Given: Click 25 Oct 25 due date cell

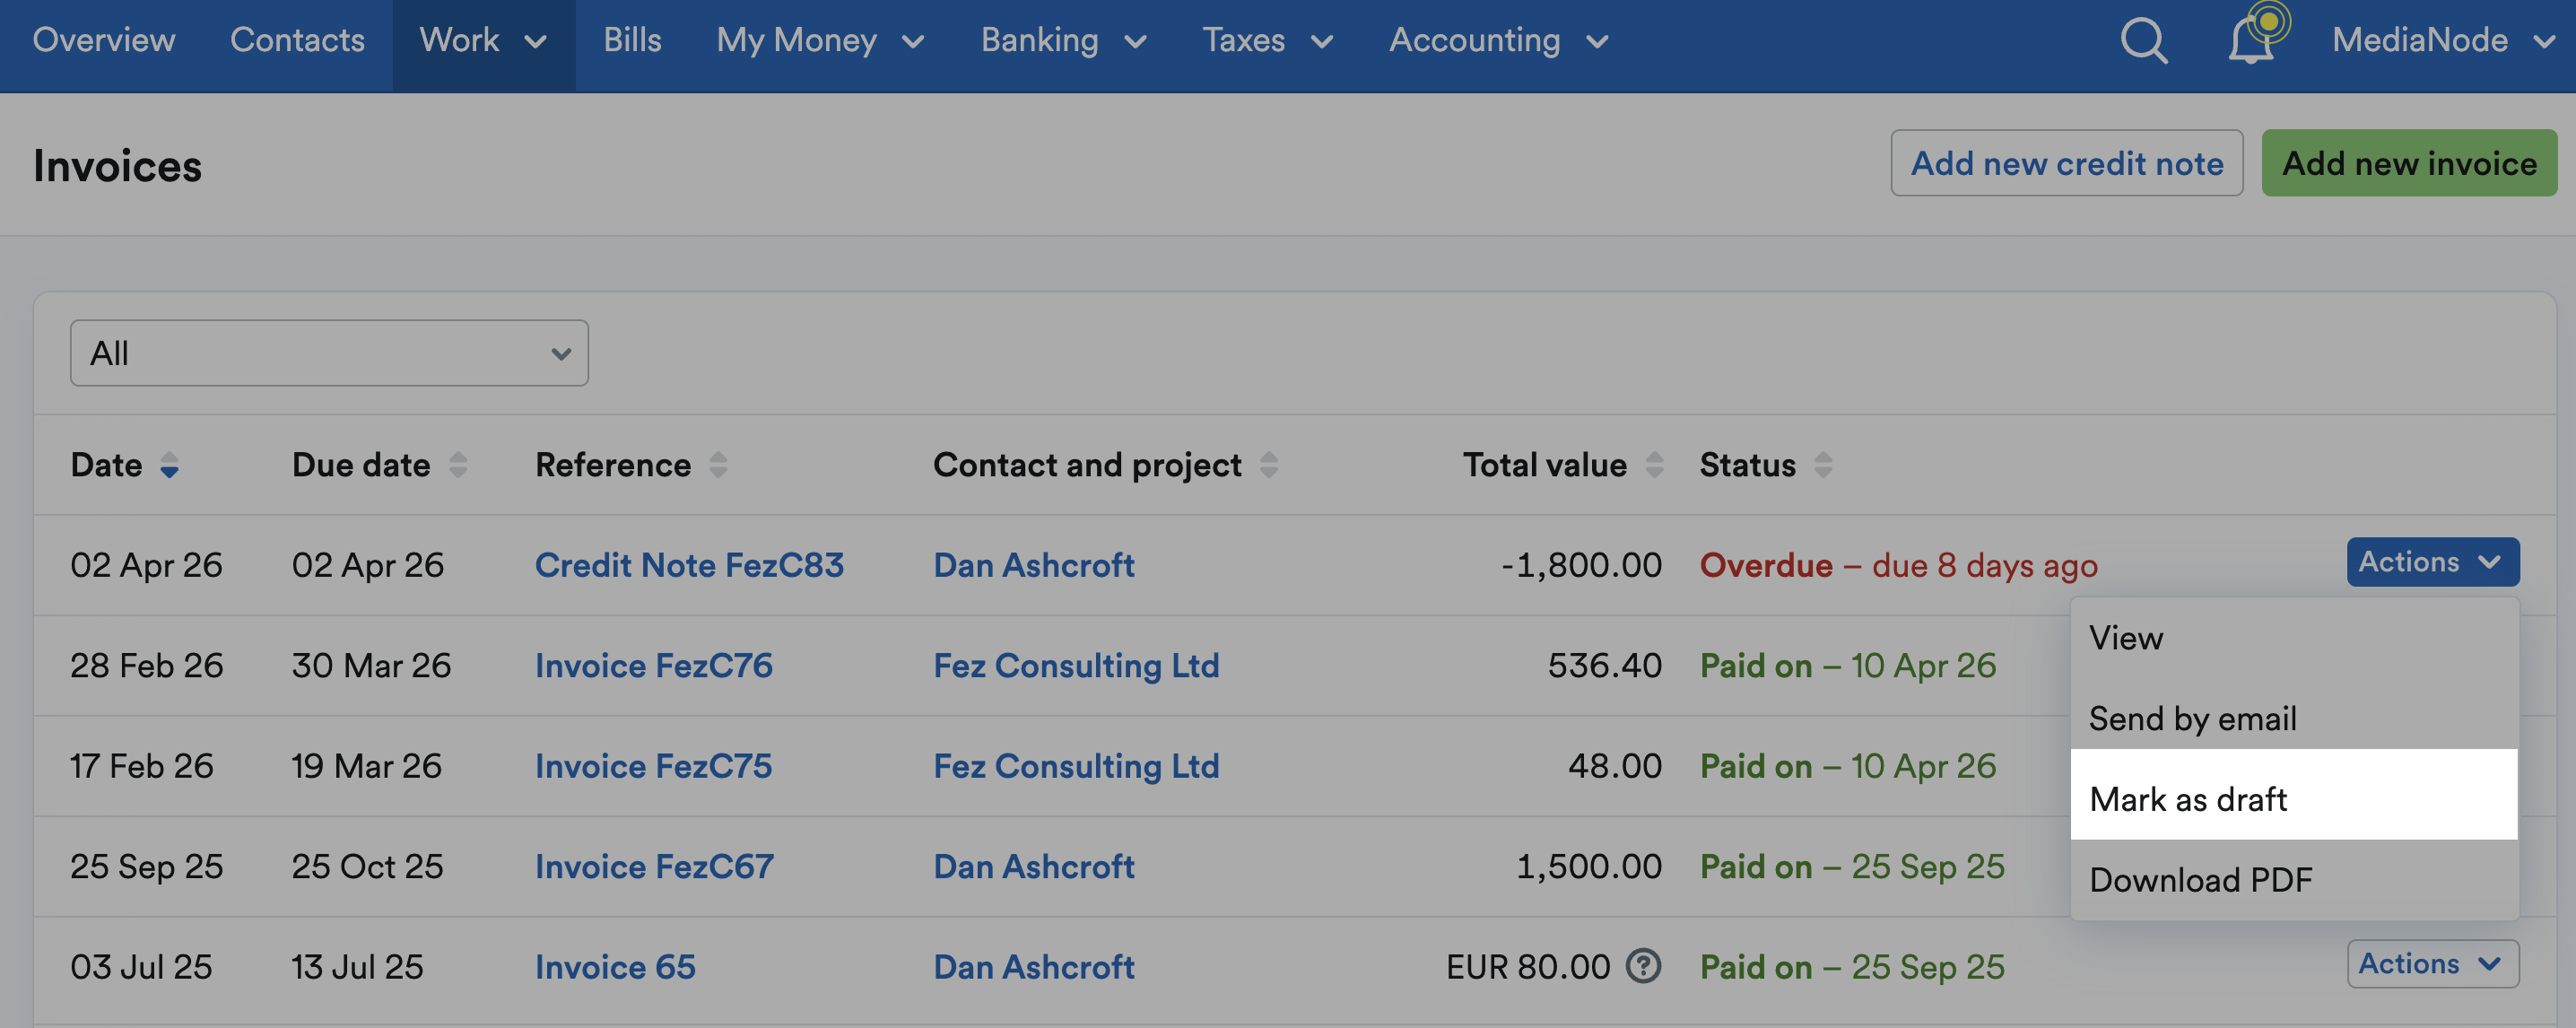Looking at the screenshot, I should (x=367, y=866).
